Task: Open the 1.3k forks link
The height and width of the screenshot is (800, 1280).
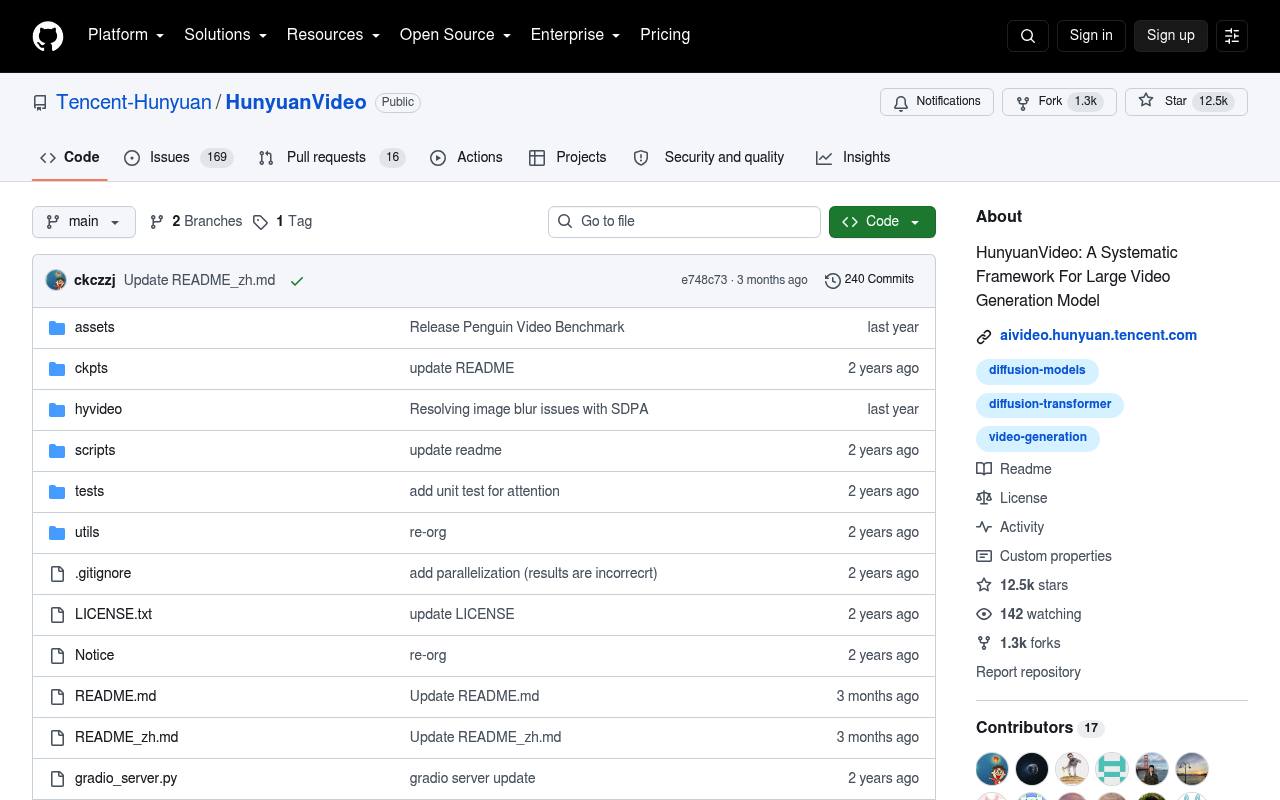Action: pyautogui.click(x=1030, y=643)
